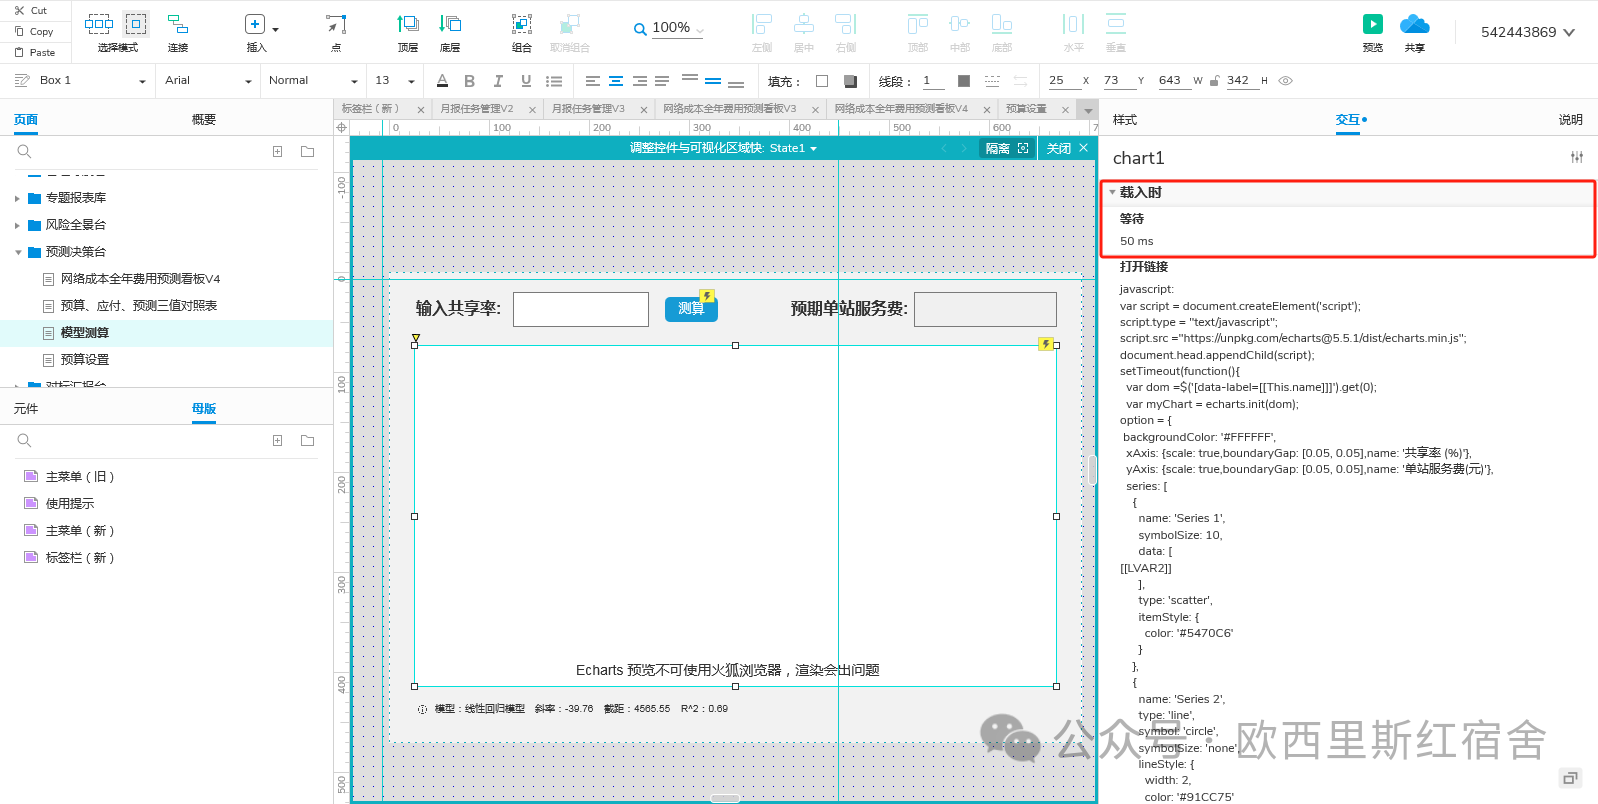This screenshot has width=1598, height=804.
Task: Expand the 风险全景台 folder in page tree
Action: [18, 225]
